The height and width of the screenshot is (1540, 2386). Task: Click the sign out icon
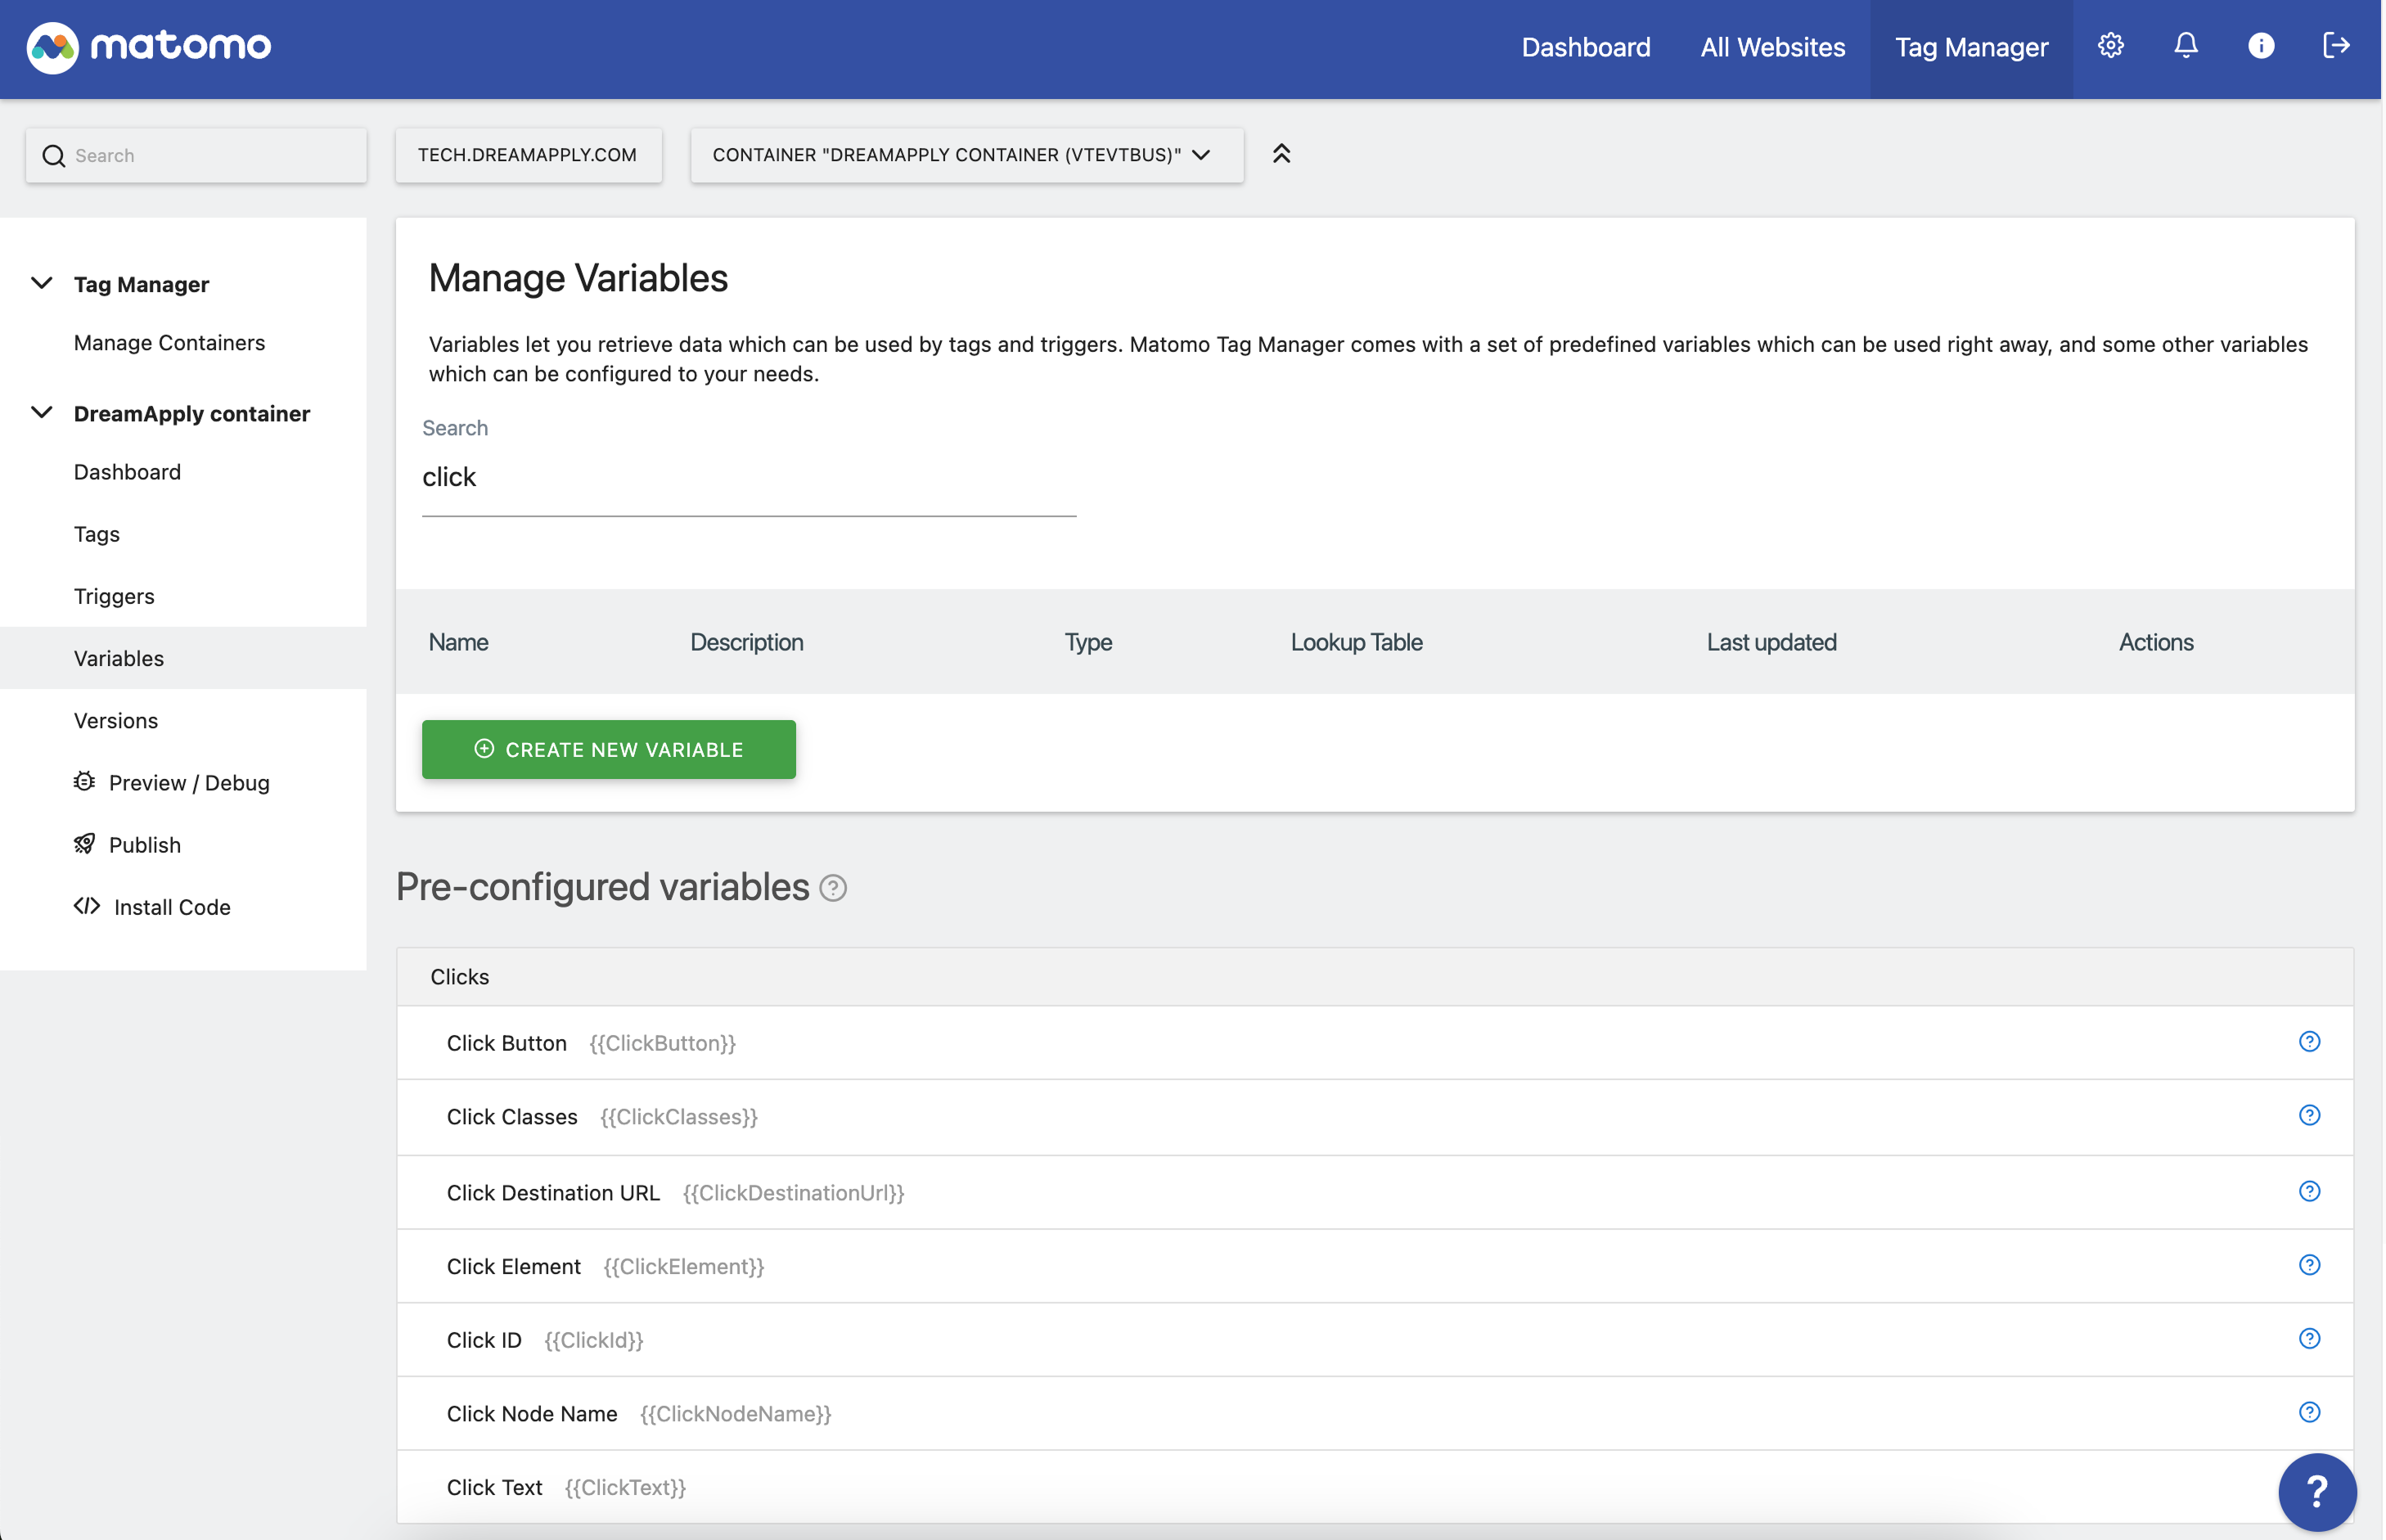point(2336,46)
